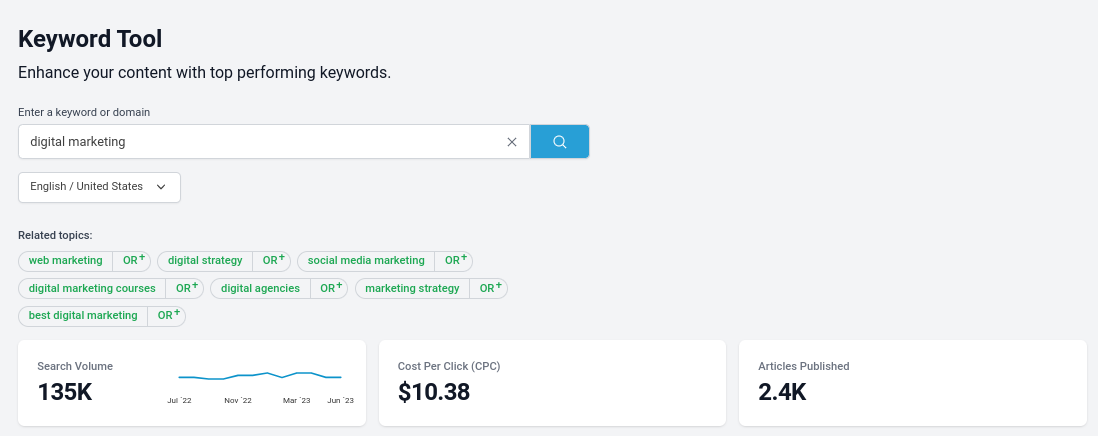Viewport: 1098px width, 436px height.
Task: Open the English / United States dropdown
Action: click(99, 187)
